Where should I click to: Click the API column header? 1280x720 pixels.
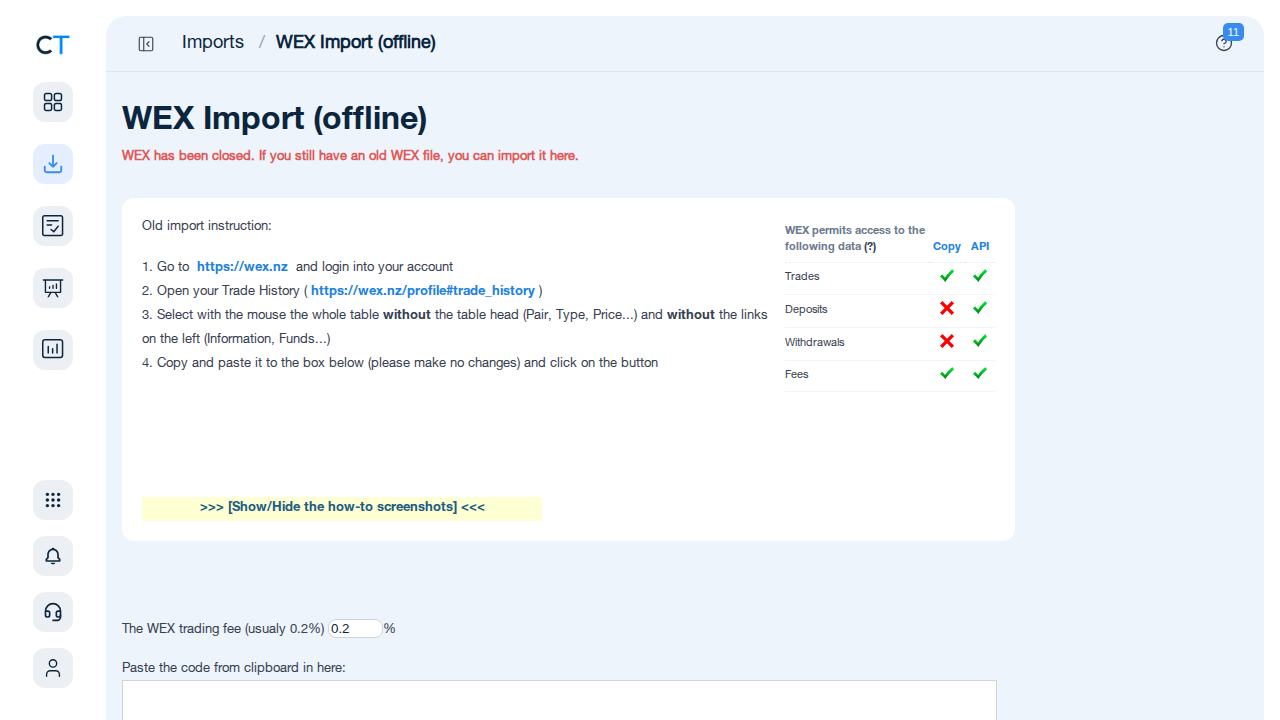click(980, 246)
